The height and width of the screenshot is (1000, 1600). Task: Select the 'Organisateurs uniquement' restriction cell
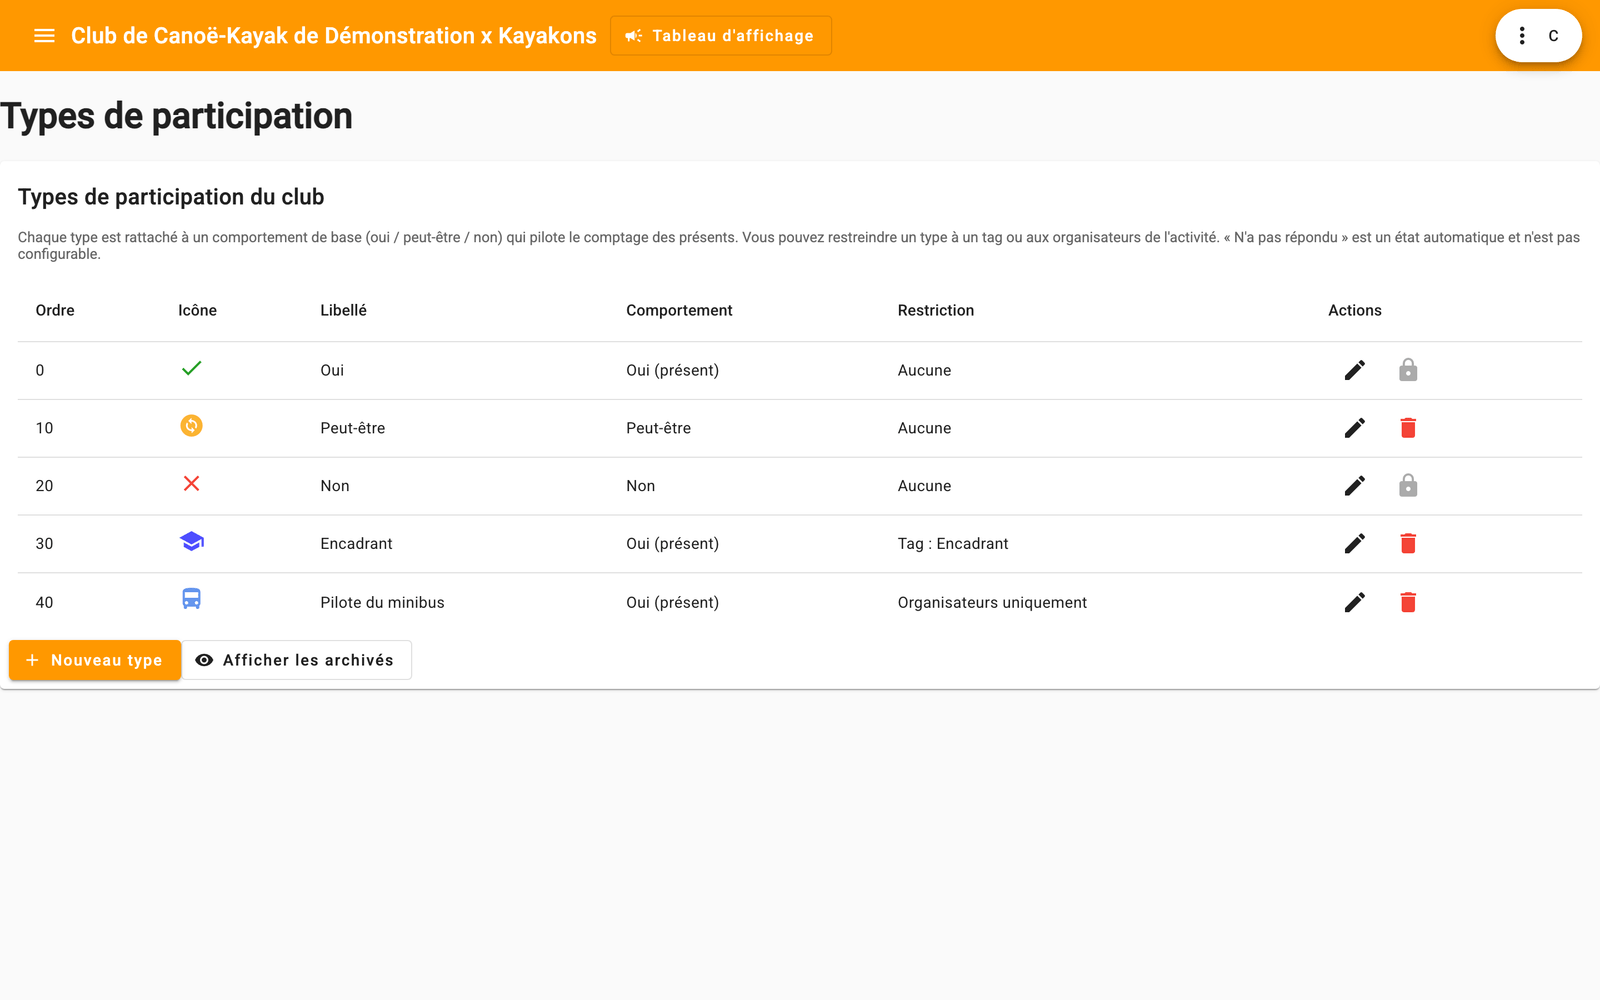coord(991,602)
